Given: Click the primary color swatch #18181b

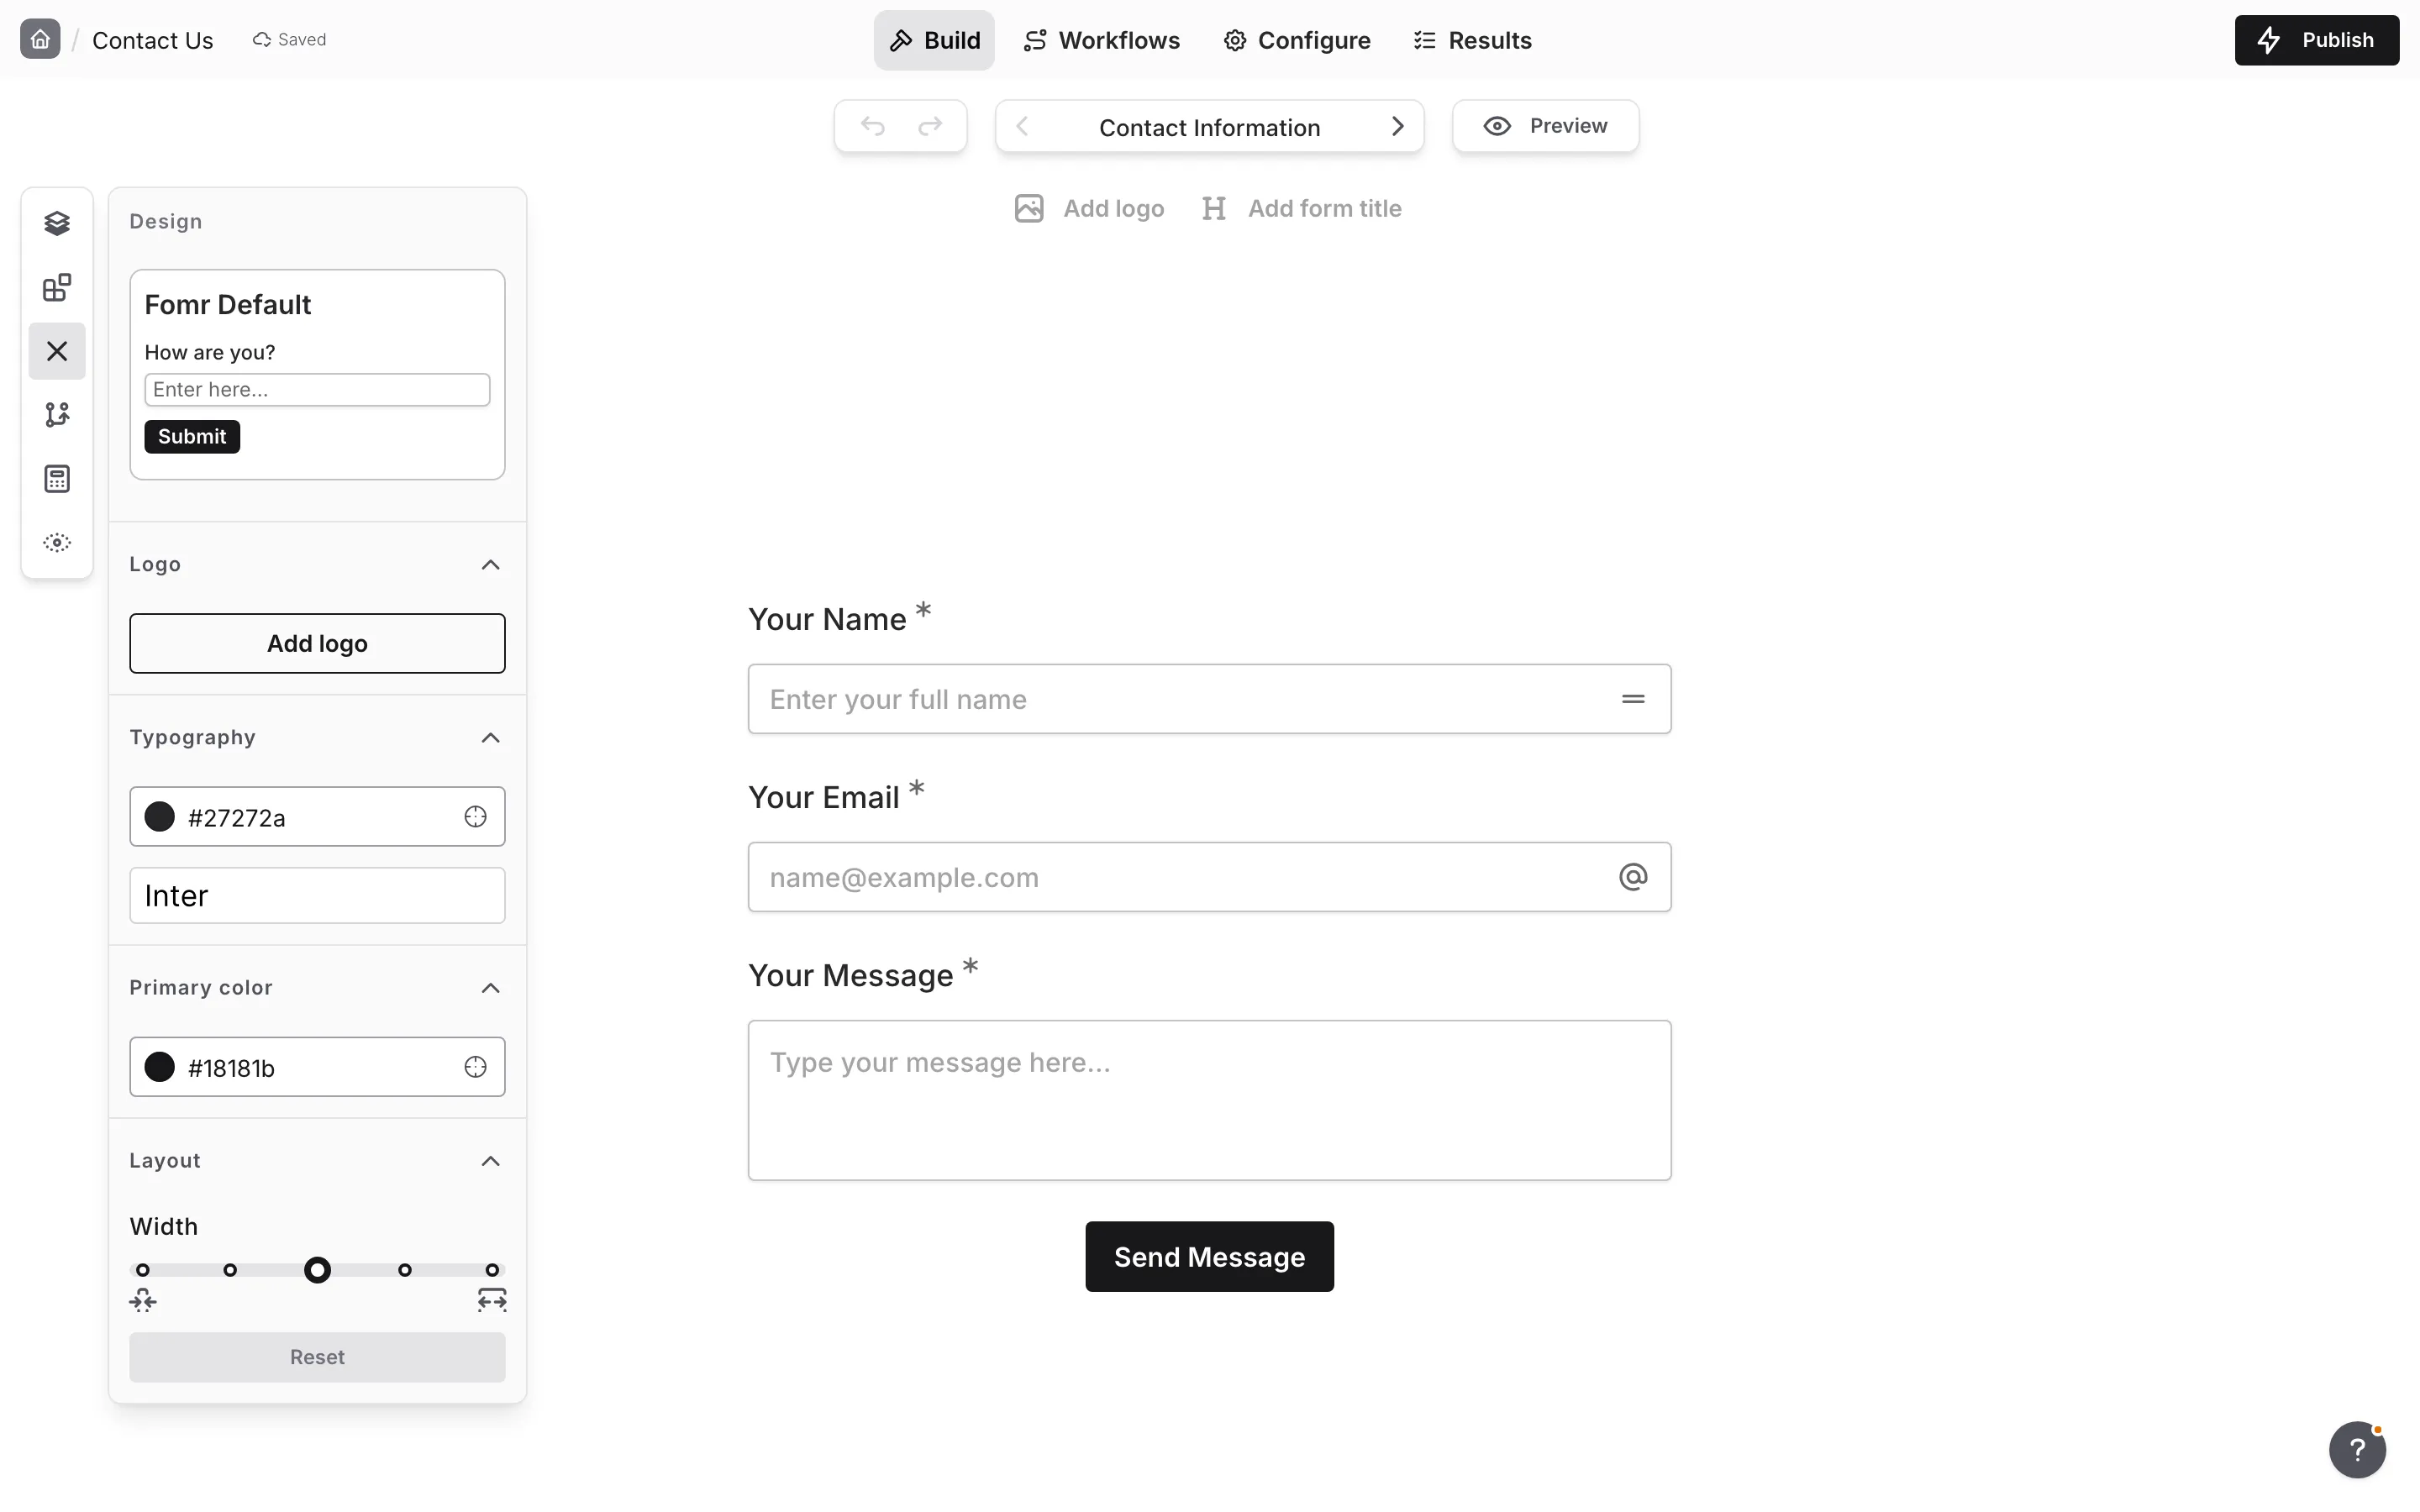Looking at the screenshot, I should pyautogui.click(x=160, y=1067).
